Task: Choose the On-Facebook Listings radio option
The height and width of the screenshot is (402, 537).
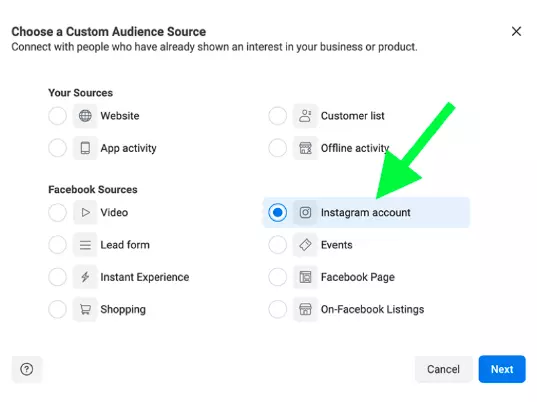Action: click(x=277, y=309)
